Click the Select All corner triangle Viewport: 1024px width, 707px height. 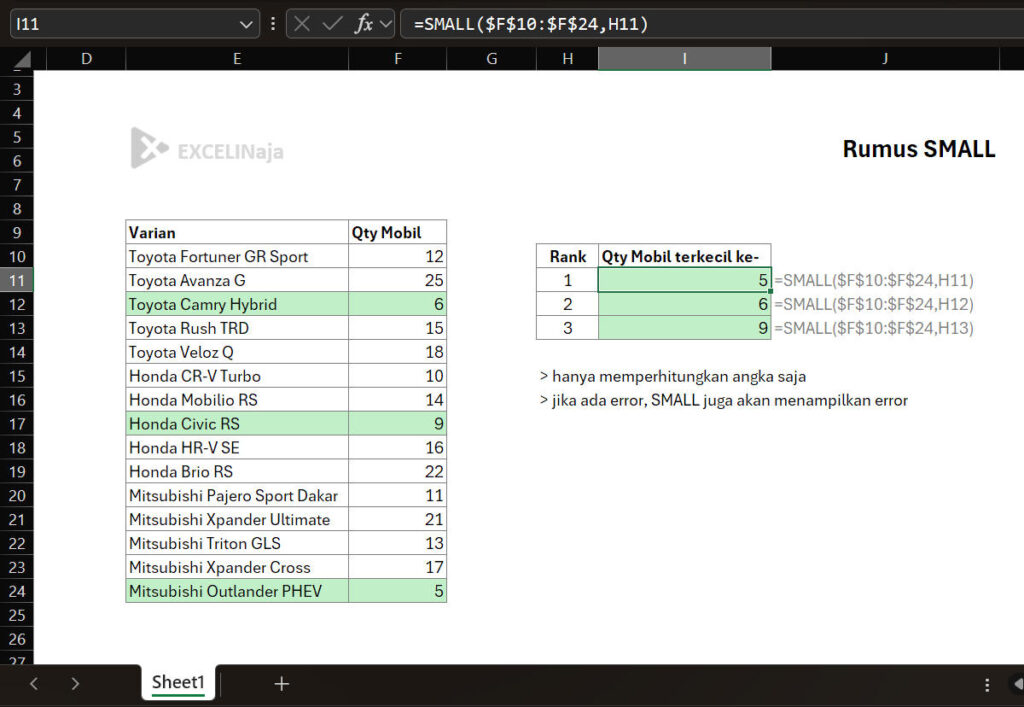click(x=22, y=59)
